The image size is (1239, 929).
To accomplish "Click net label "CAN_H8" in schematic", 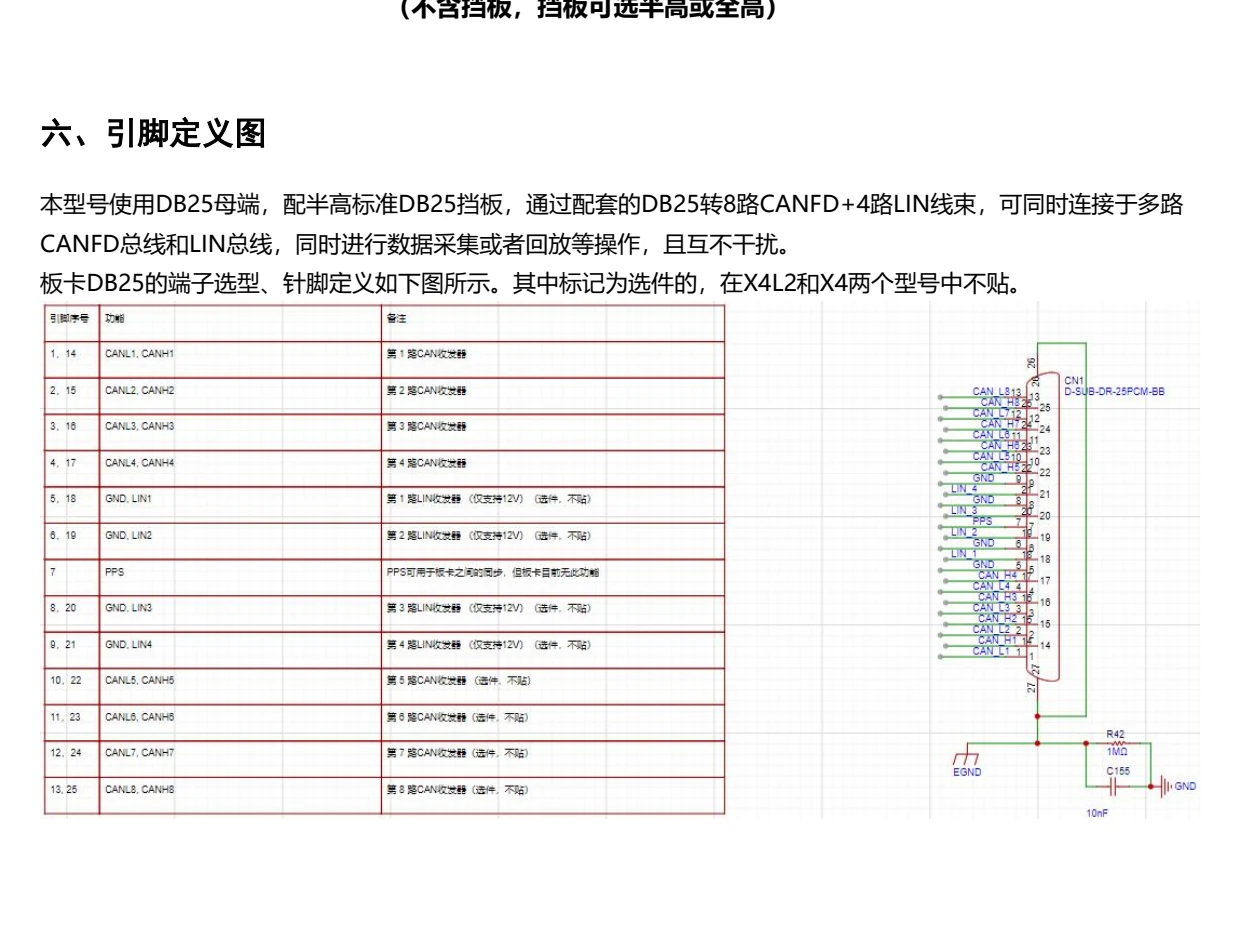I will 999,402.
